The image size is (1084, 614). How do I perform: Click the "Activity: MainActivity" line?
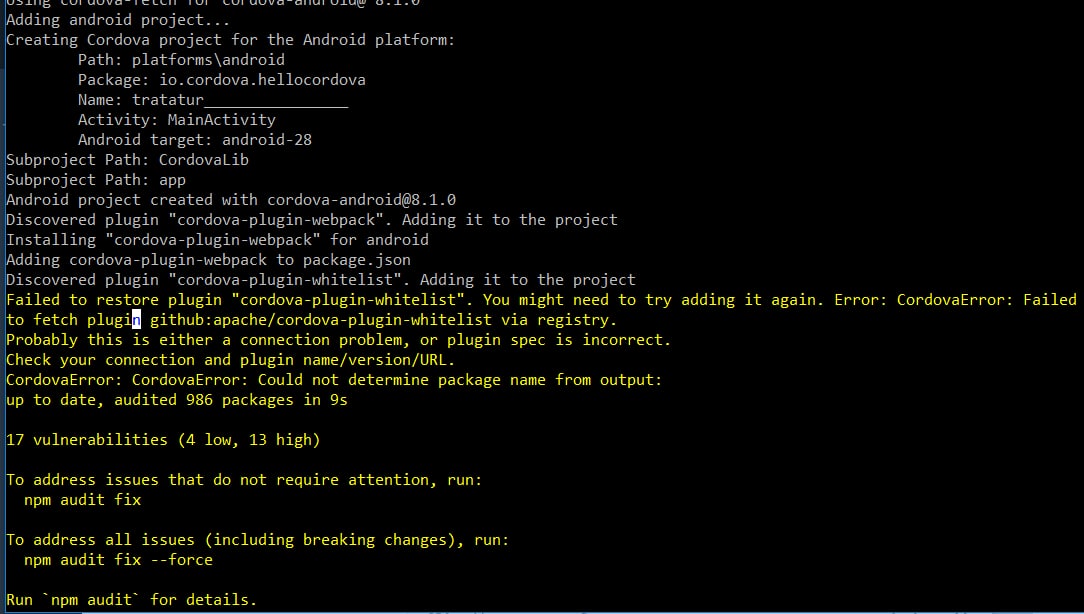click(176, 120)
